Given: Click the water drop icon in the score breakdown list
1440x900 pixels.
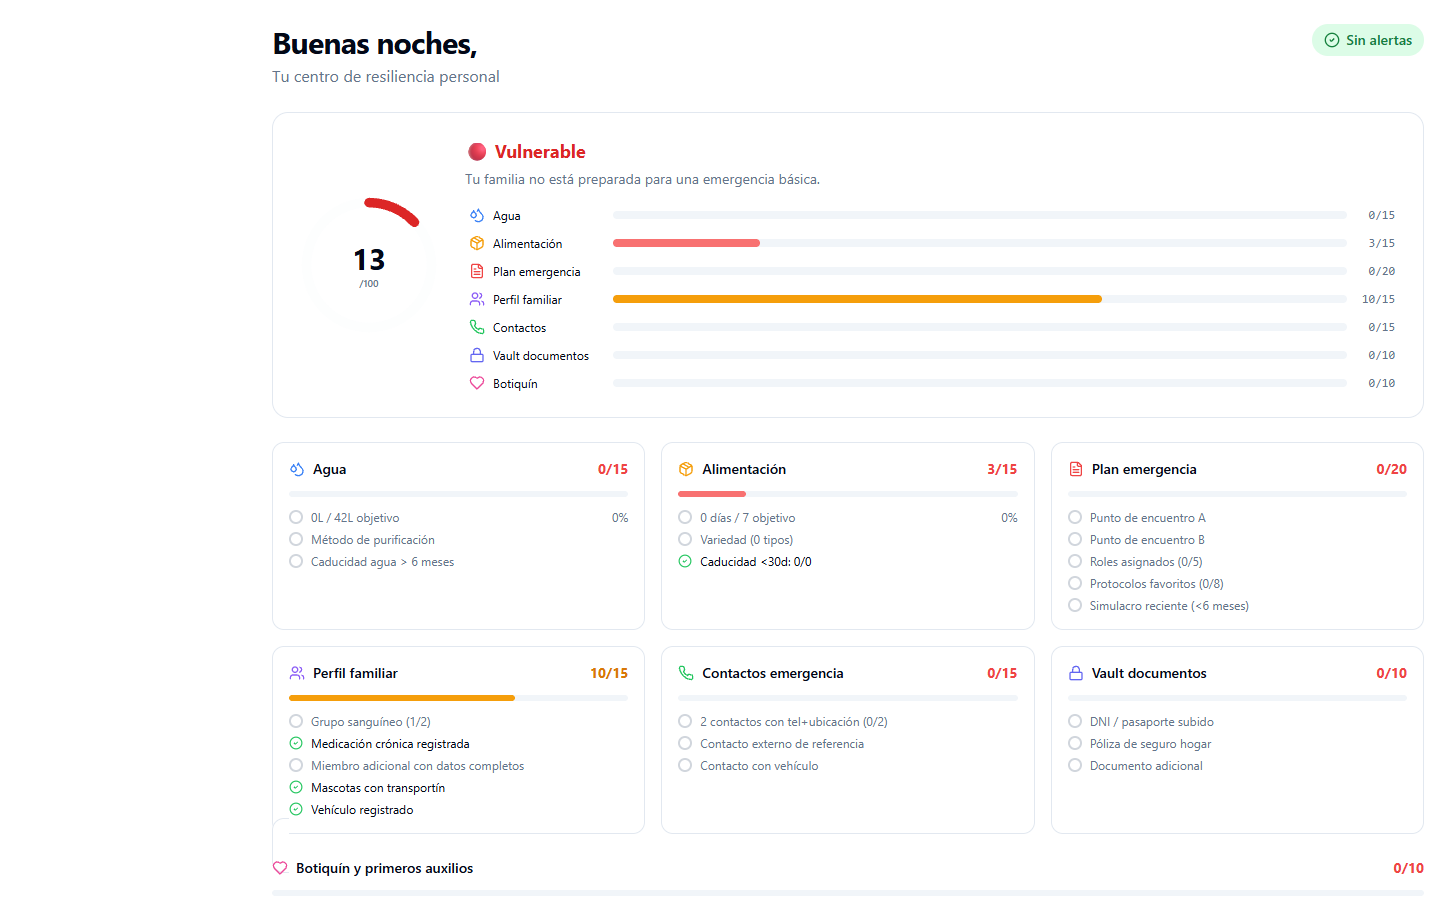Looking at the screenshot, I should [x=476, y=215].
